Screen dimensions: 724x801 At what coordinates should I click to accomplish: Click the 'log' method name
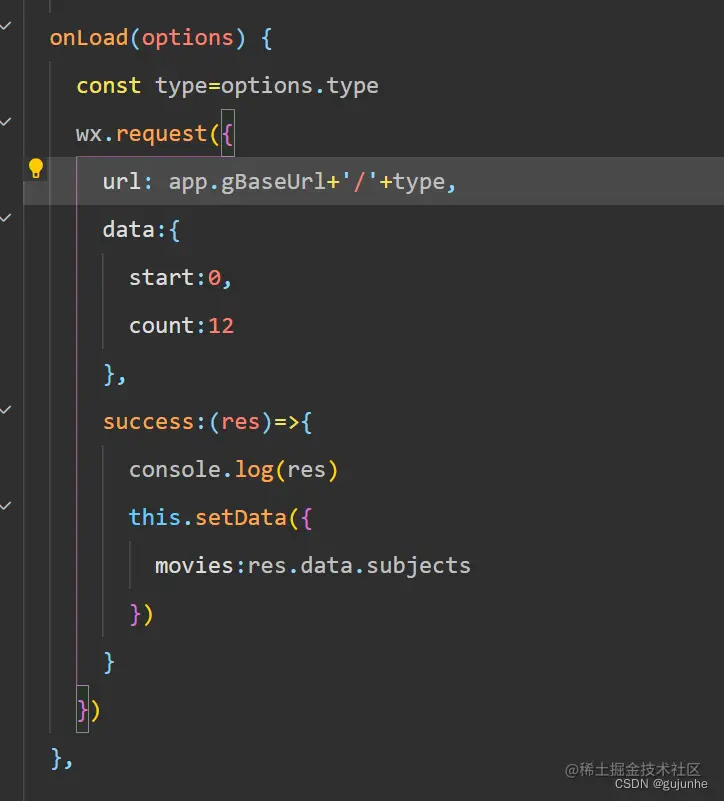[x=253, y=470]
